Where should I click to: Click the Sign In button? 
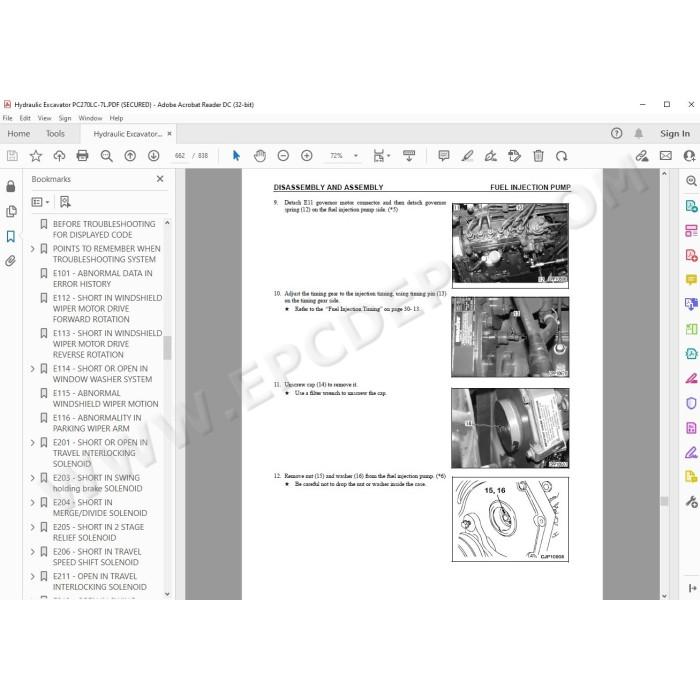(x=675, y=133)
